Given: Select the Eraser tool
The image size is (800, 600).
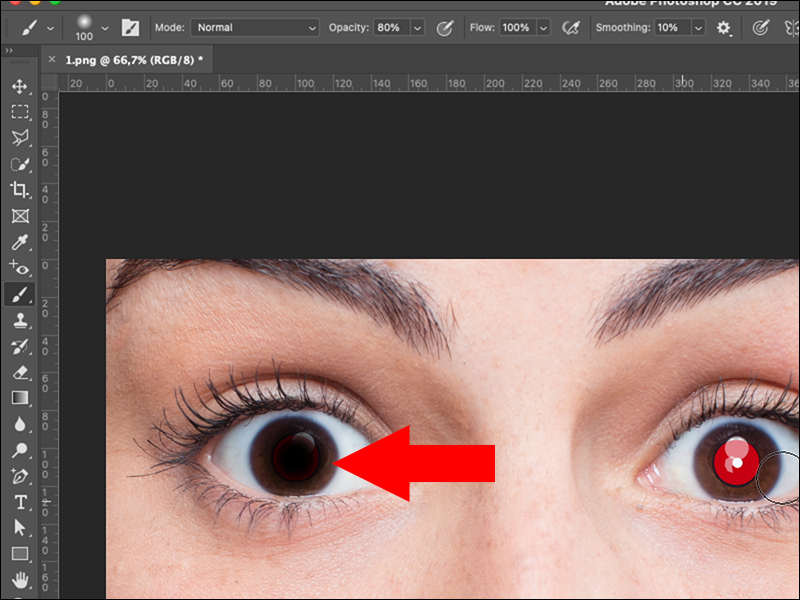Looking at the screenshot, I should (20, 372).
